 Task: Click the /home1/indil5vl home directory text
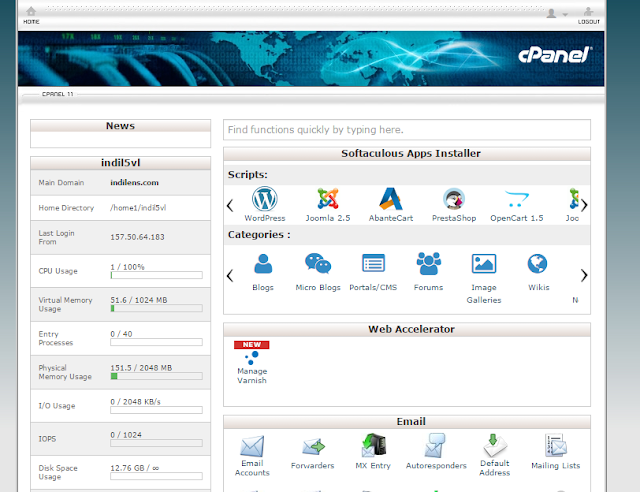[138, 208]
